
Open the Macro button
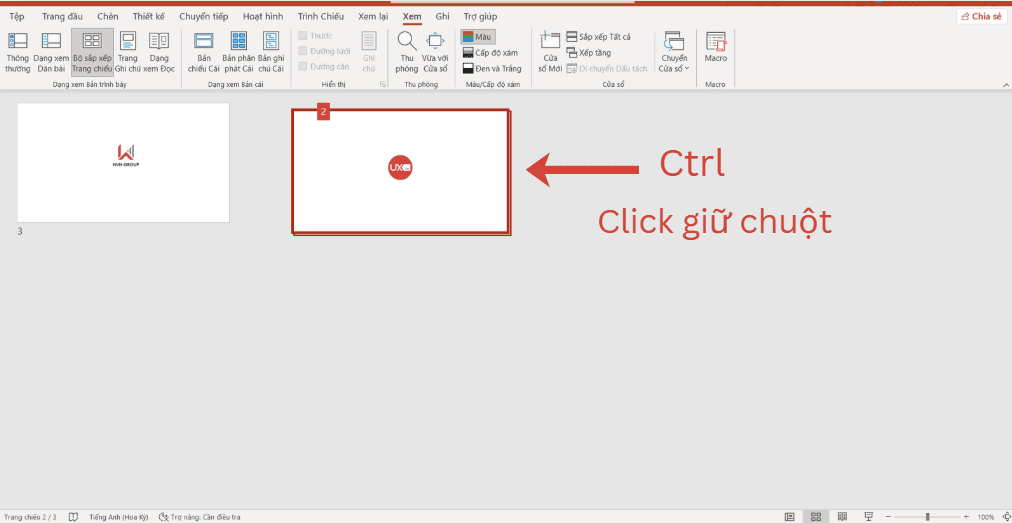click(716, 46)
